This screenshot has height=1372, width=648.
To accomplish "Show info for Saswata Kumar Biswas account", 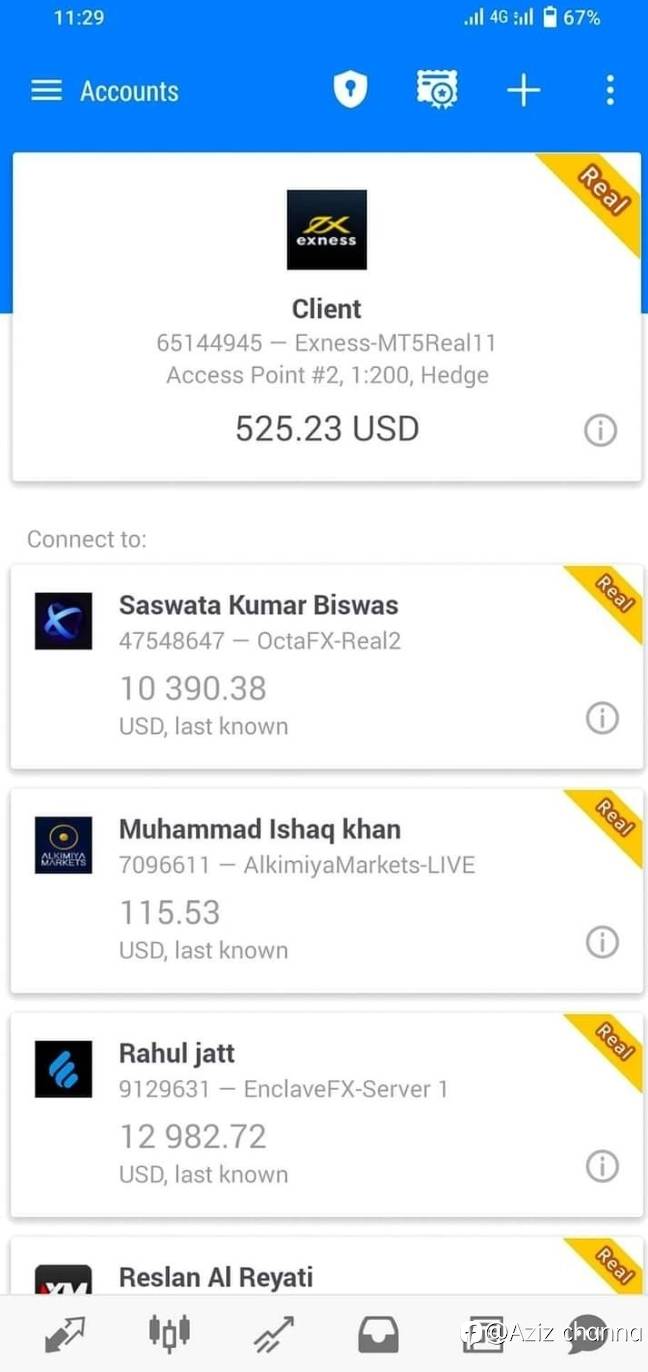I will pyautogui.click(x=602, y=718).
